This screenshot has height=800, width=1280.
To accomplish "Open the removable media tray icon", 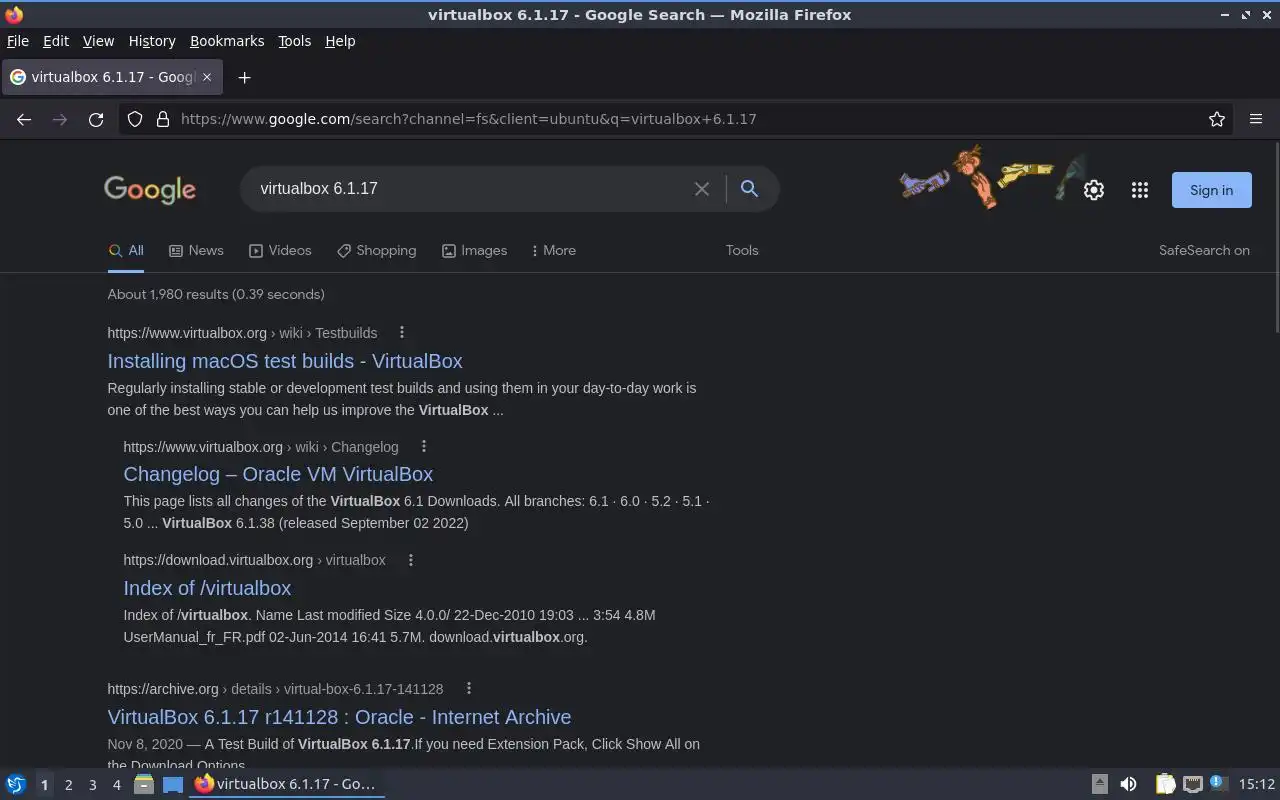I will coord(1099,785).
